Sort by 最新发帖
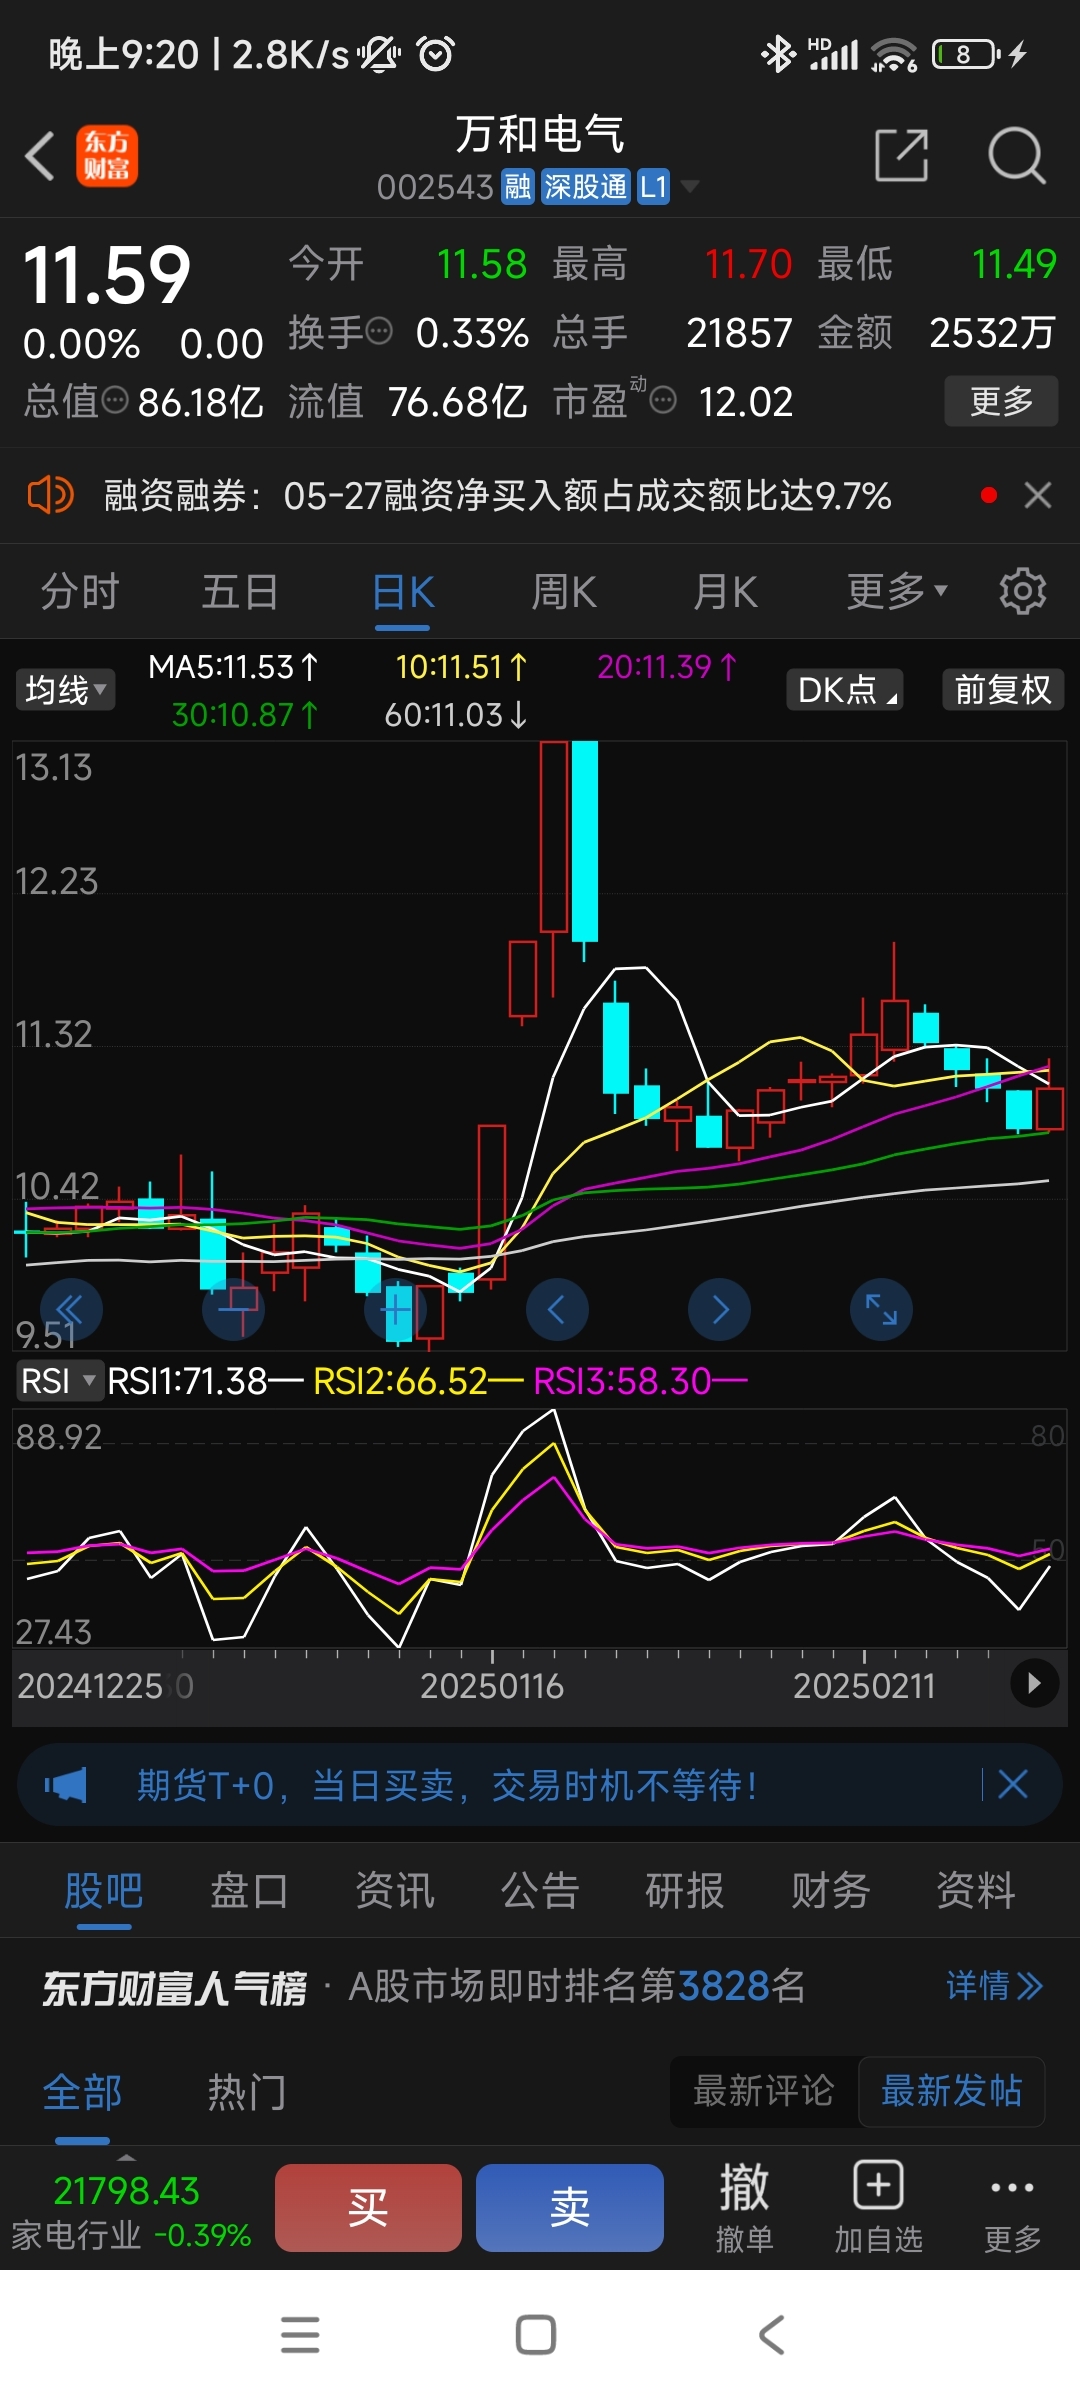1080x2400 pixels. pos(951,2091)
